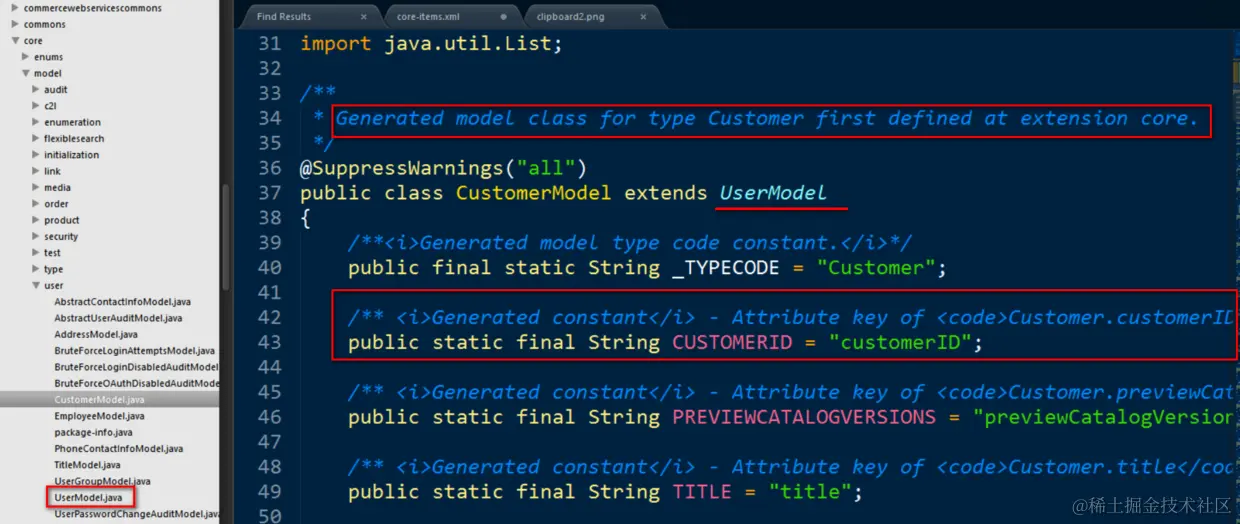Click line number 43 in the gutter
The image size is (1240, 524).
pyautogui.click(x=269, y=343)
